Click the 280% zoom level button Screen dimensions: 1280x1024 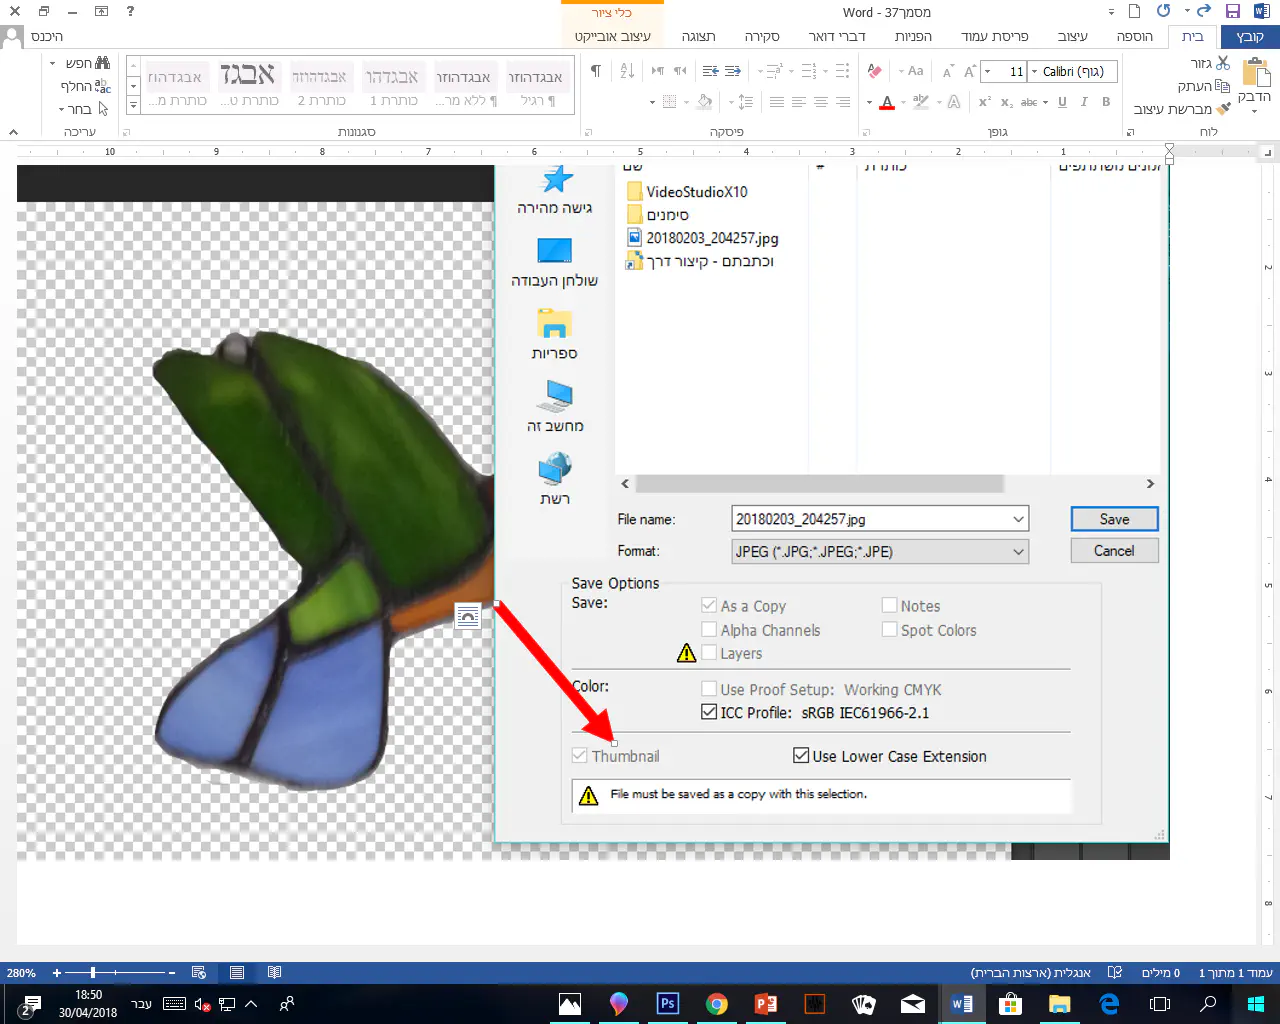(21, 973)
